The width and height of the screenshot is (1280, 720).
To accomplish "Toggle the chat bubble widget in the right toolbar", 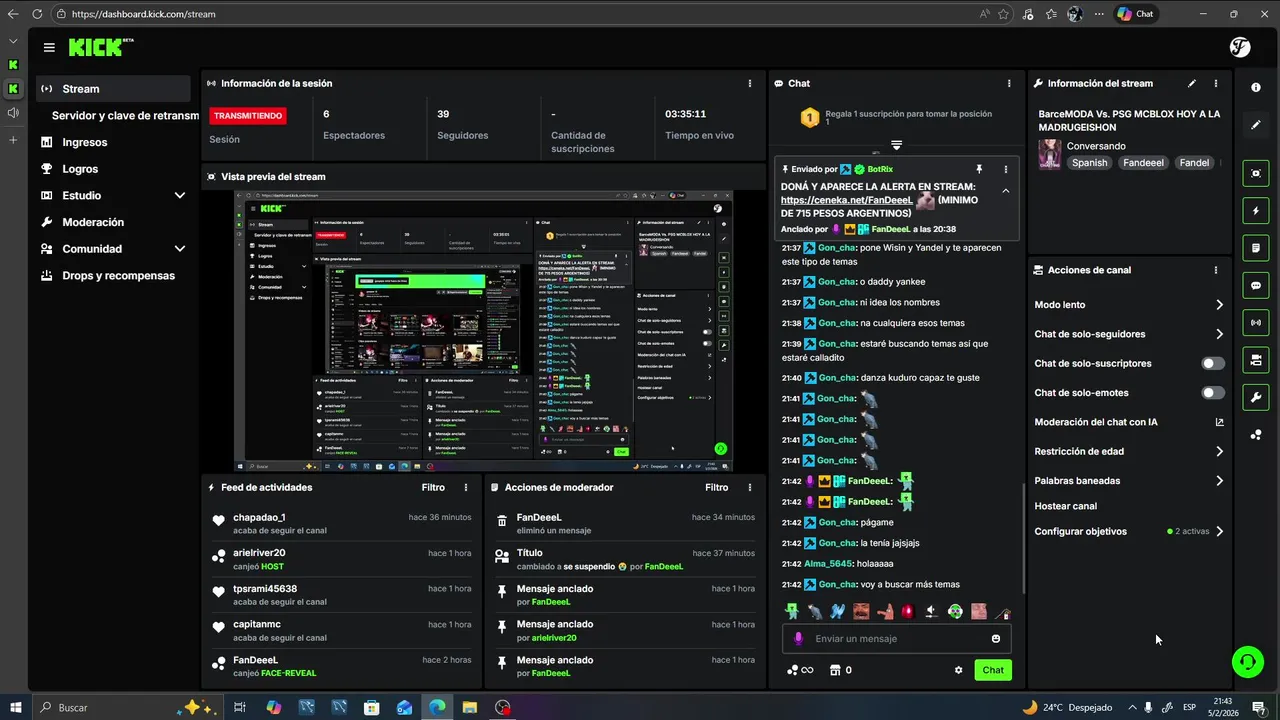I will tap(1256, 285).
